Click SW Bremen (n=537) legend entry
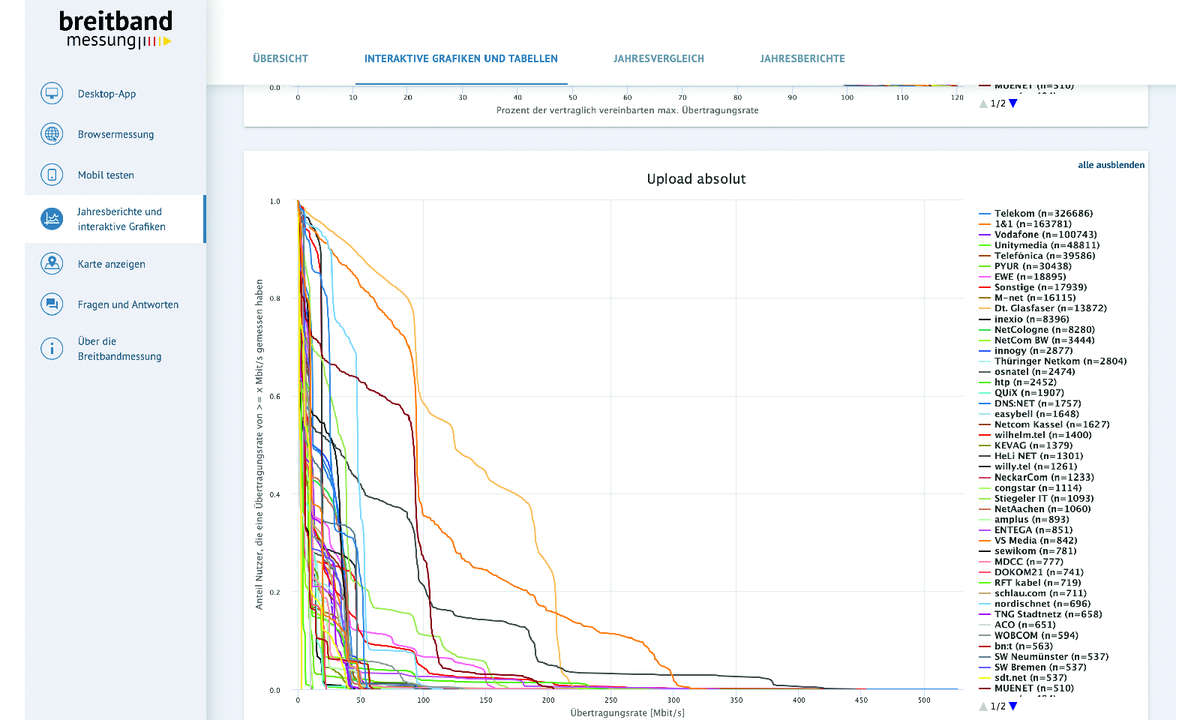The image size is (1200, 720). (1033, 666)
